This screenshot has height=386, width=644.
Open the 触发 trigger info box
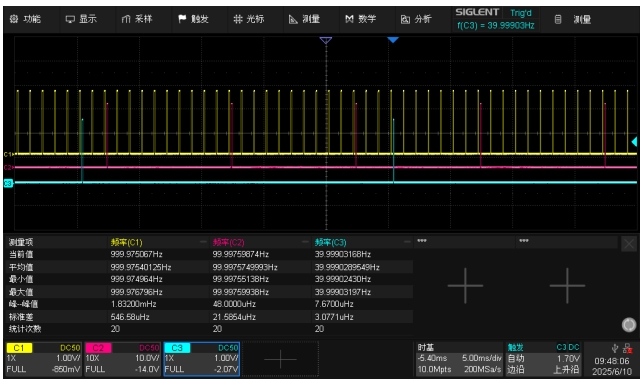pyautogui.click(x=543, y=359)
